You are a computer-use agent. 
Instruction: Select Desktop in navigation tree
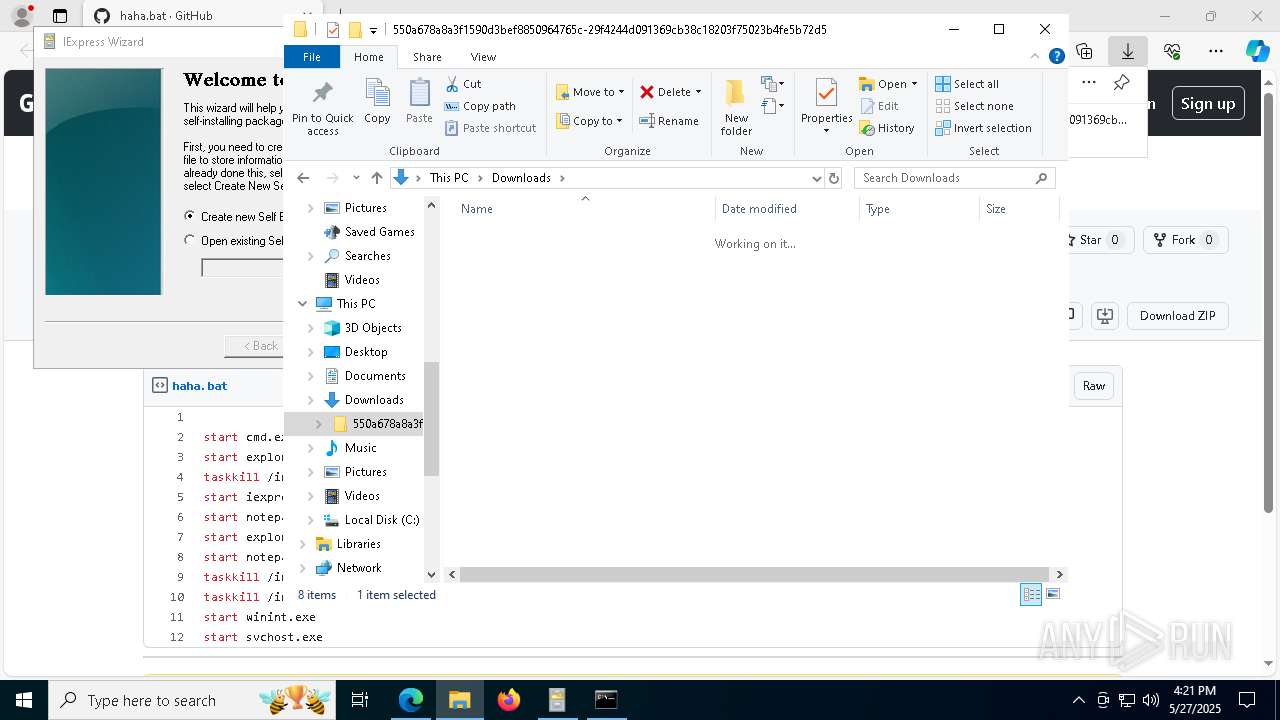[366, 352]
